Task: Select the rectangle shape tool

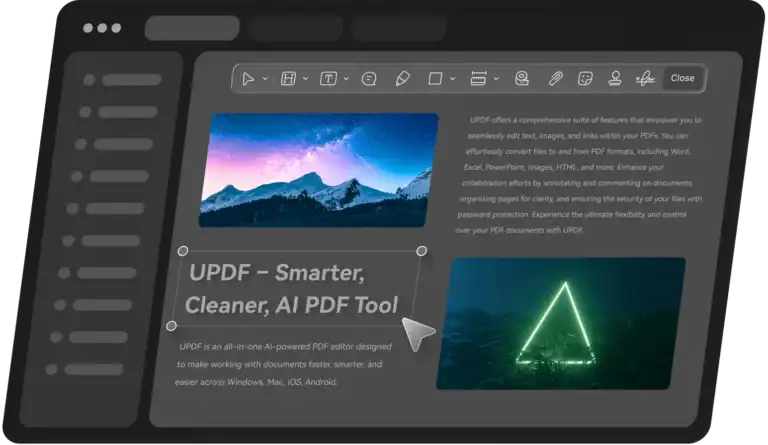Action: point(435,78)
